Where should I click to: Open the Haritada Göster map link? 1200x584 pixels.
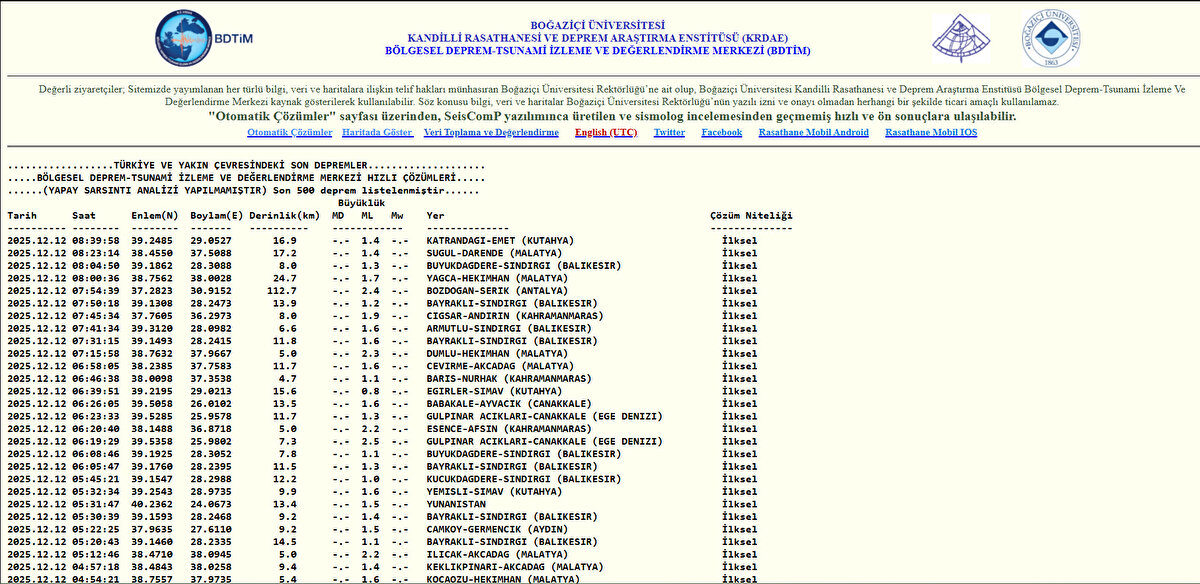point(377,133)
